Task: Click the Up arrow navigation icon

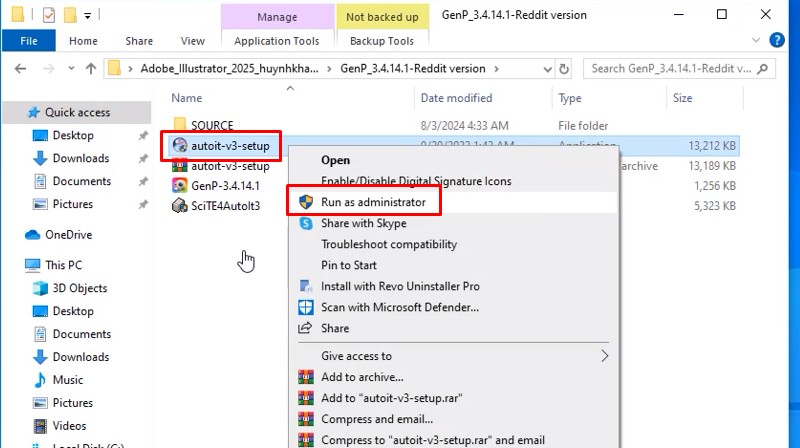Action: point(91,69)
